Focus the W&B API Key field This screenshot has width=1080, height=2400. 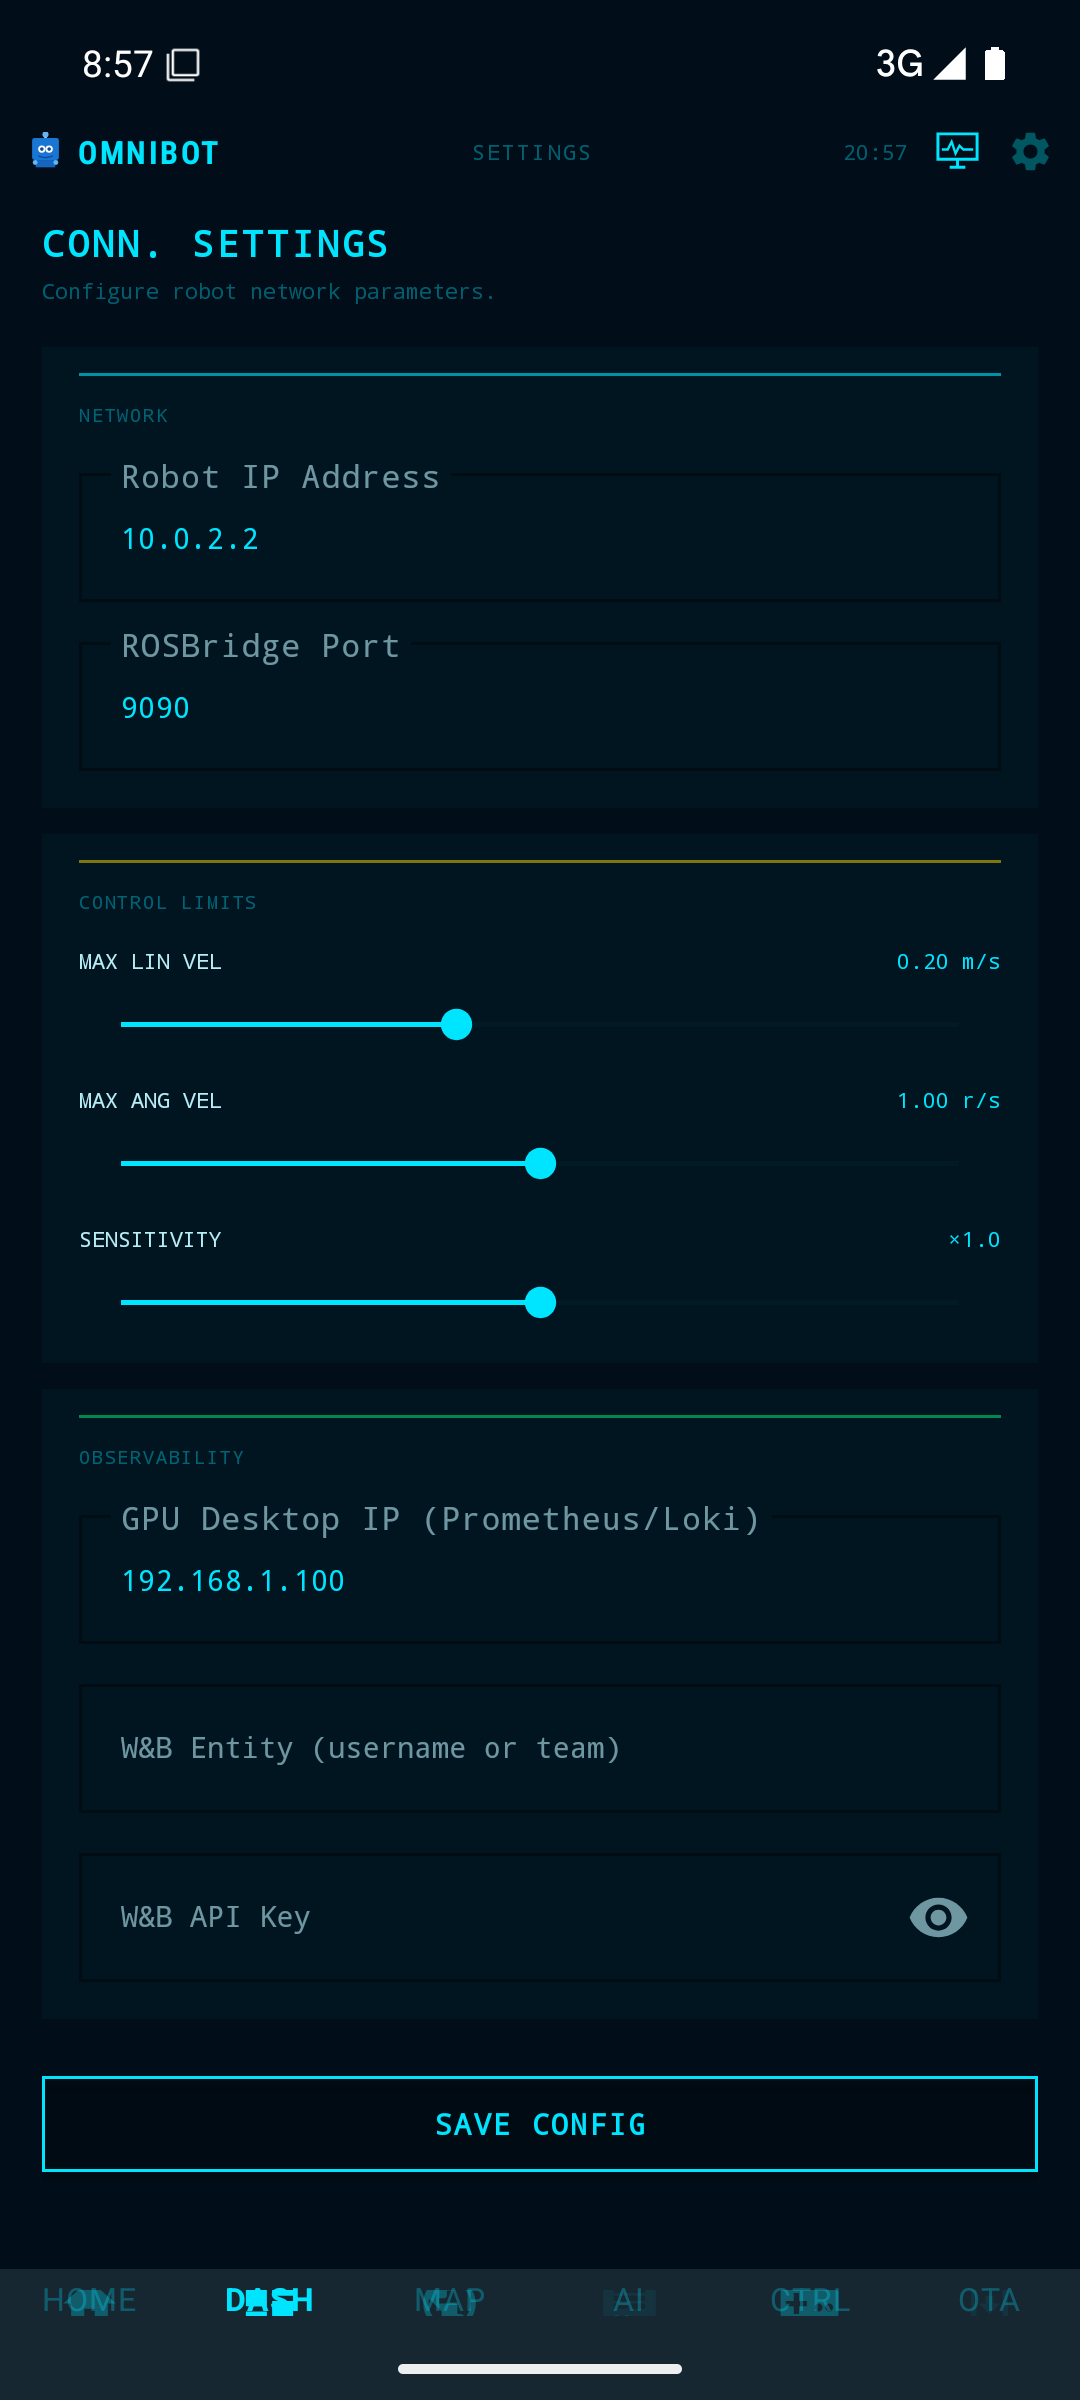[x=540, y=1917]
